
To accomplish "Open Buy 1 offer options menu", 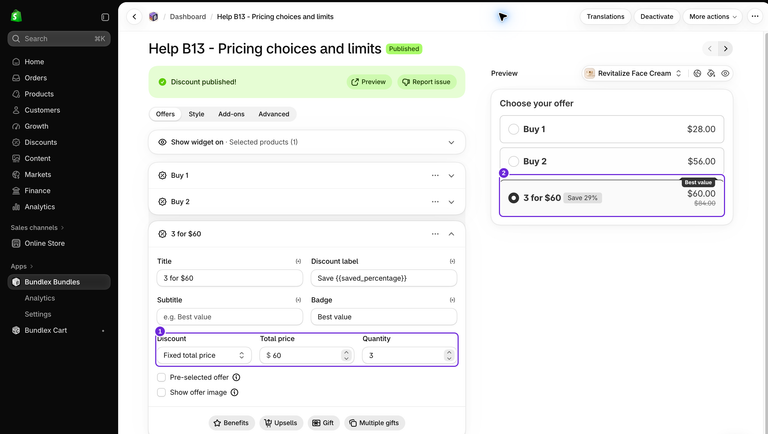I will point(435,175).
